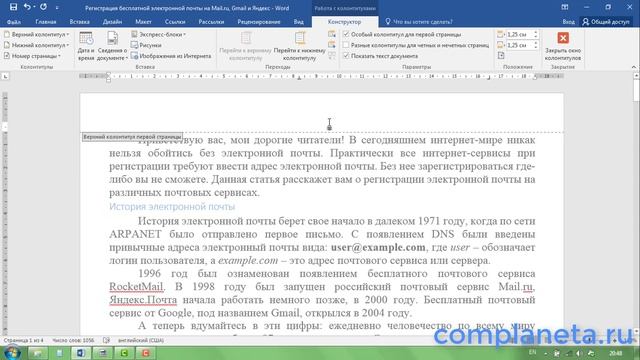The image size is (640, 360).
Task: Insert Дата и время
Action: tap(86, 46)
